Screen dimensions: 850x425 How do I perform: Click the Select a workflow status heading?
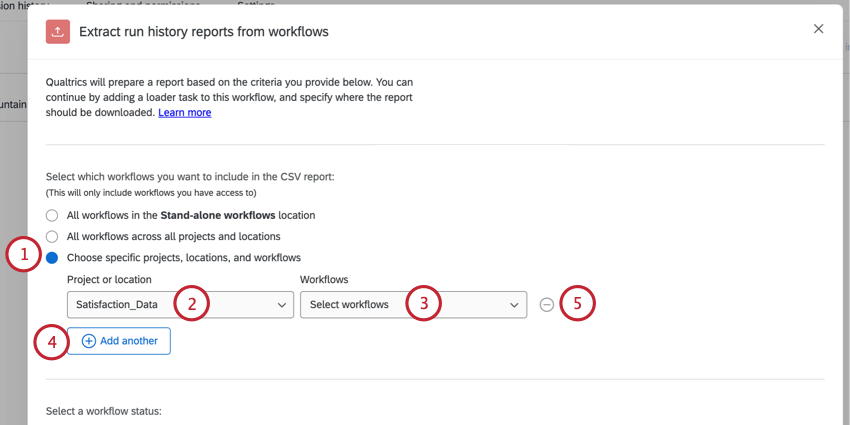pyautogui.click(x=103, y=412)
